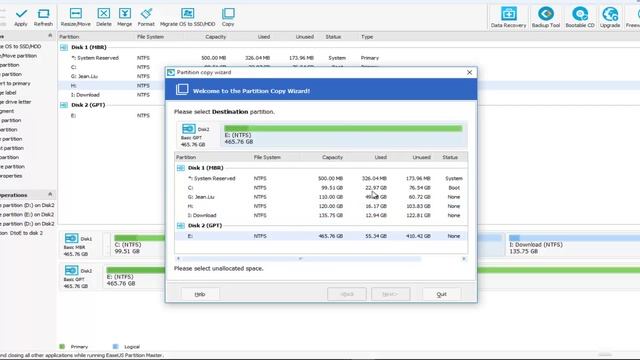Click 'Move partition' sidebar operation
This screenshot has height=360, width=640.
(18, 56)
